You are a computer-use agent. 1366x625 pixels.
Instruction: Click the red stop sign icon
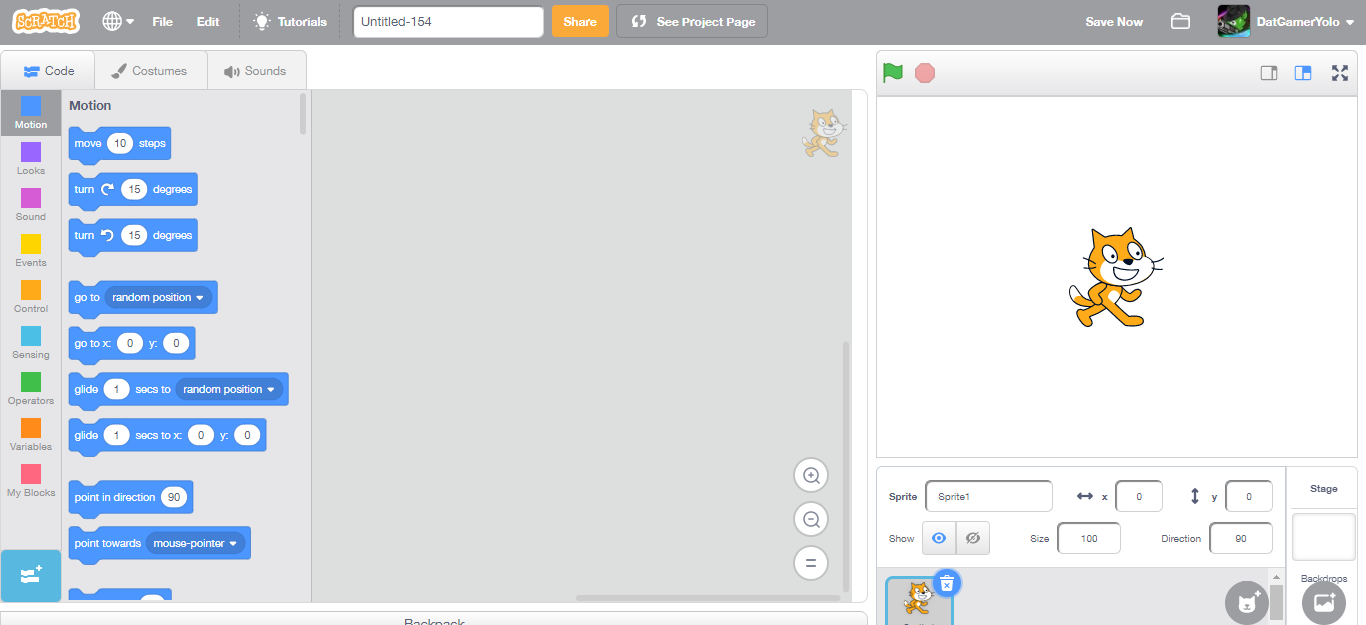coord(924,72)
